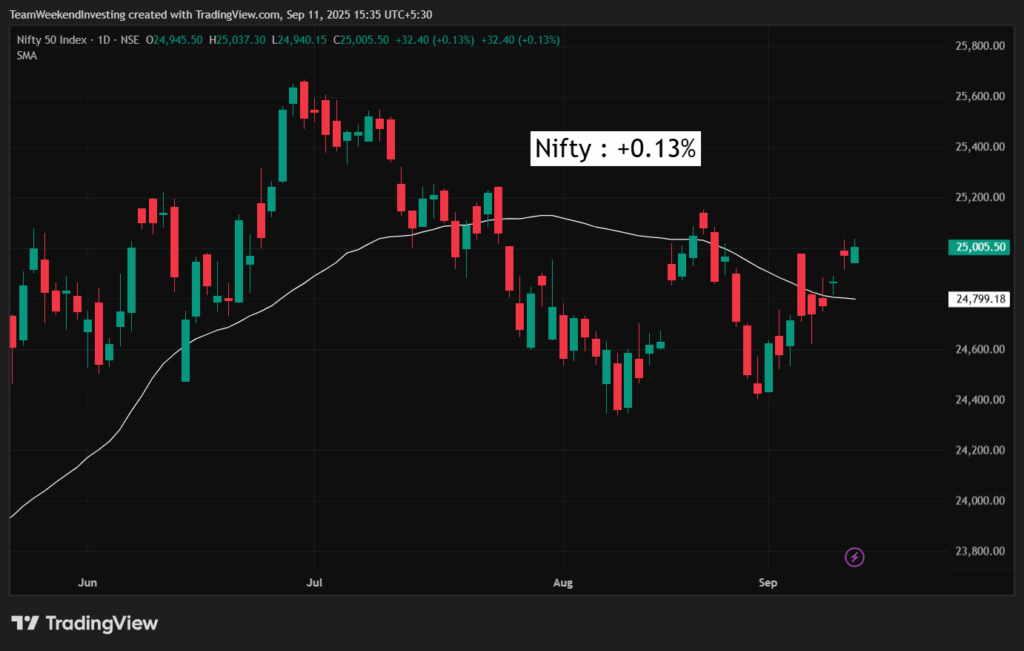Click the NSE exchange label
Viewport: 1024px width, 651px height.
click(x=130, y=40)
